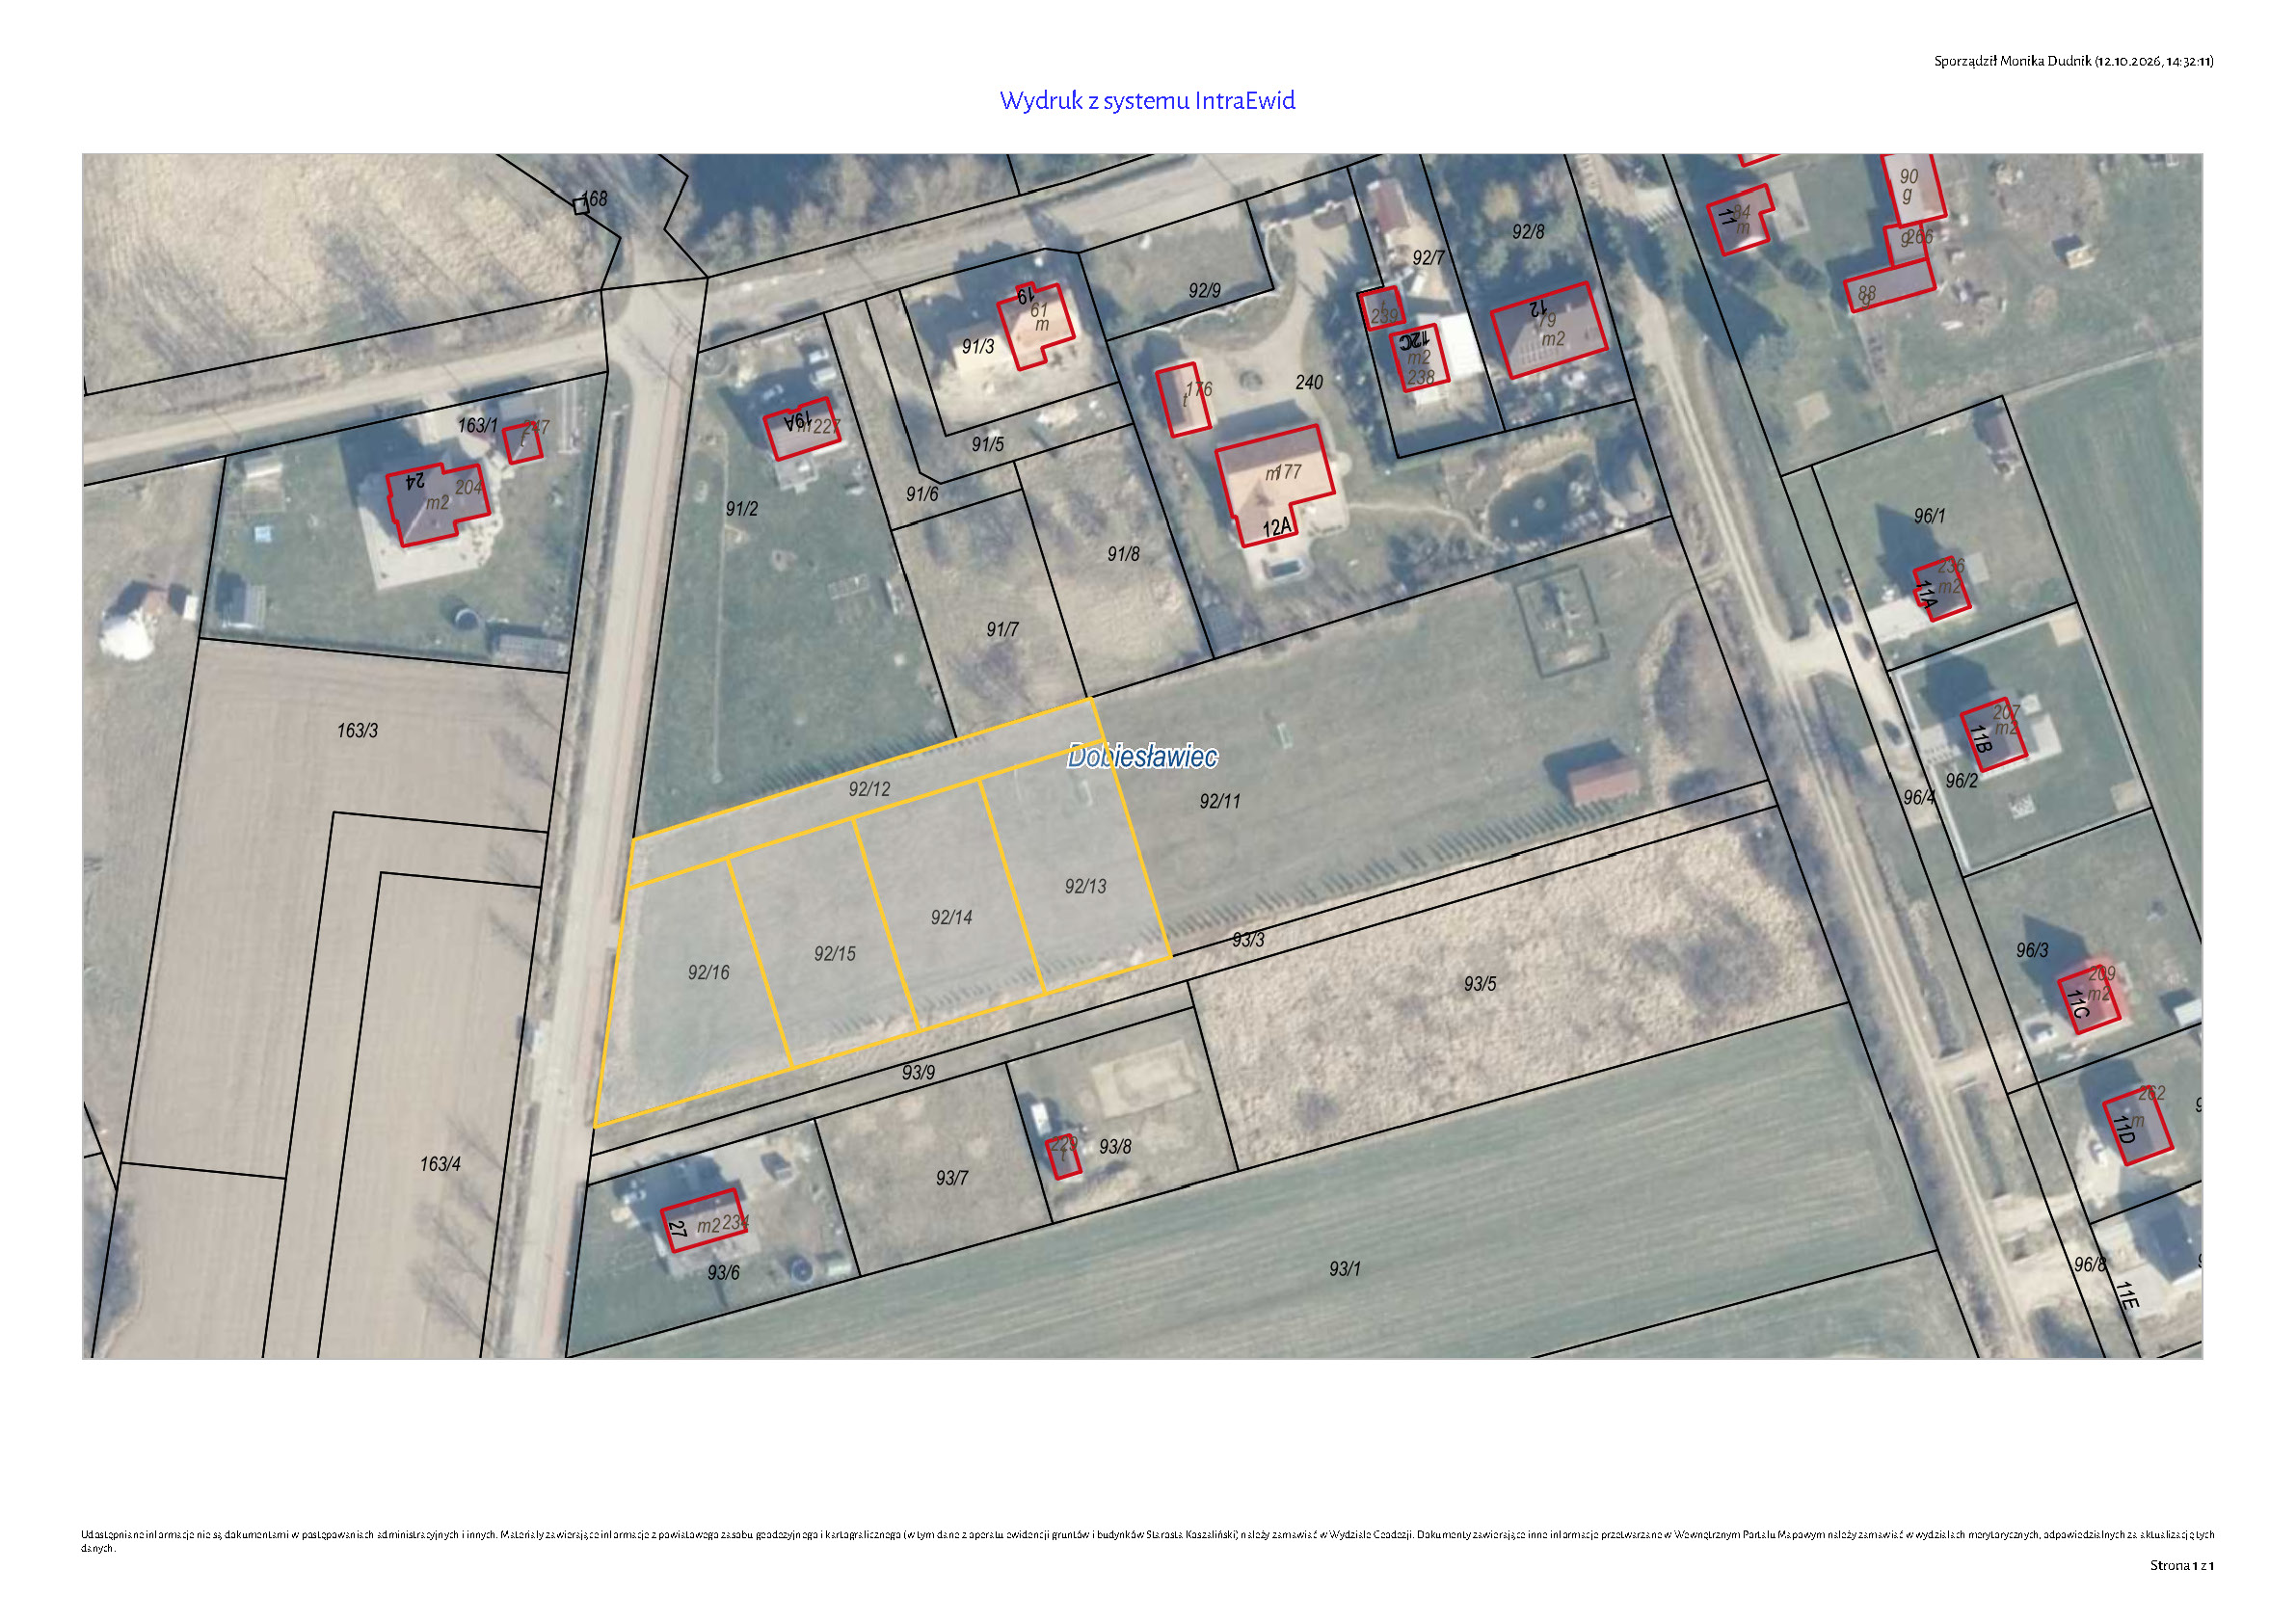Click parcel label 92/16
Image resolution: width=2296 pixels, height=1623 pixels.
708,972
